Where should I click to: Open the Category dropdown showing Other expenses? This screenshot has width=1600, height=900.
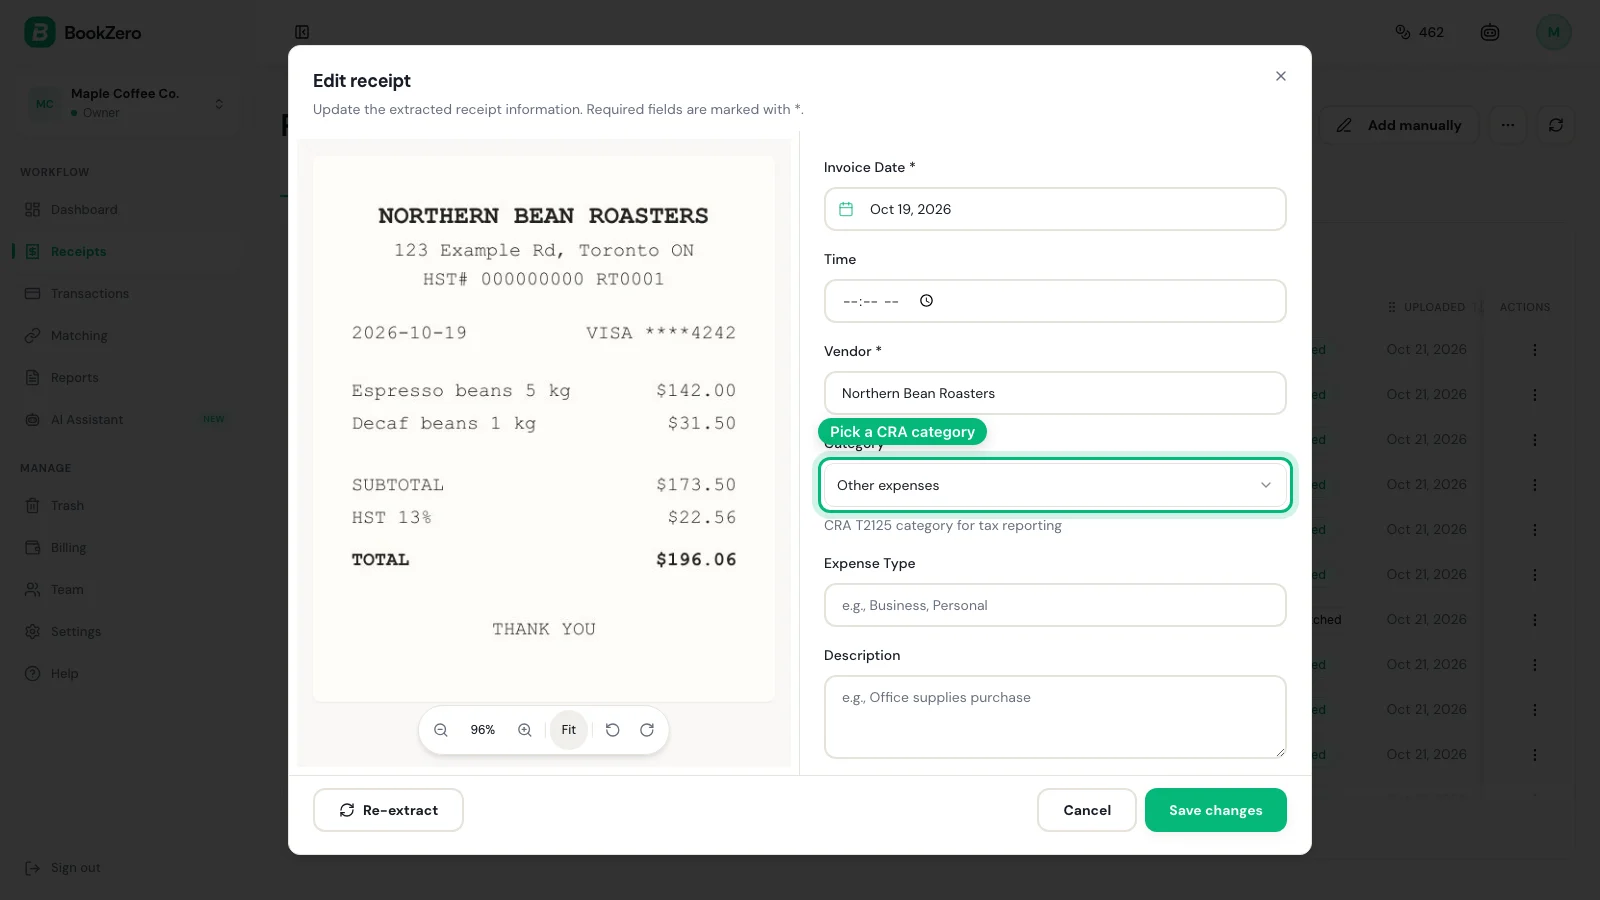point(1055,485)
